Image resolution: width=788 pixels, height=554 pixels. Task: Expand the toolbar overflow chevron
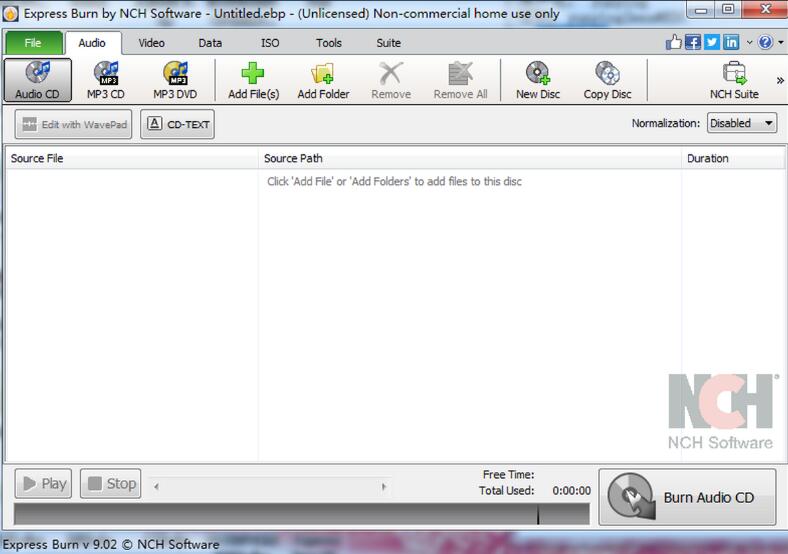[780, 80]
